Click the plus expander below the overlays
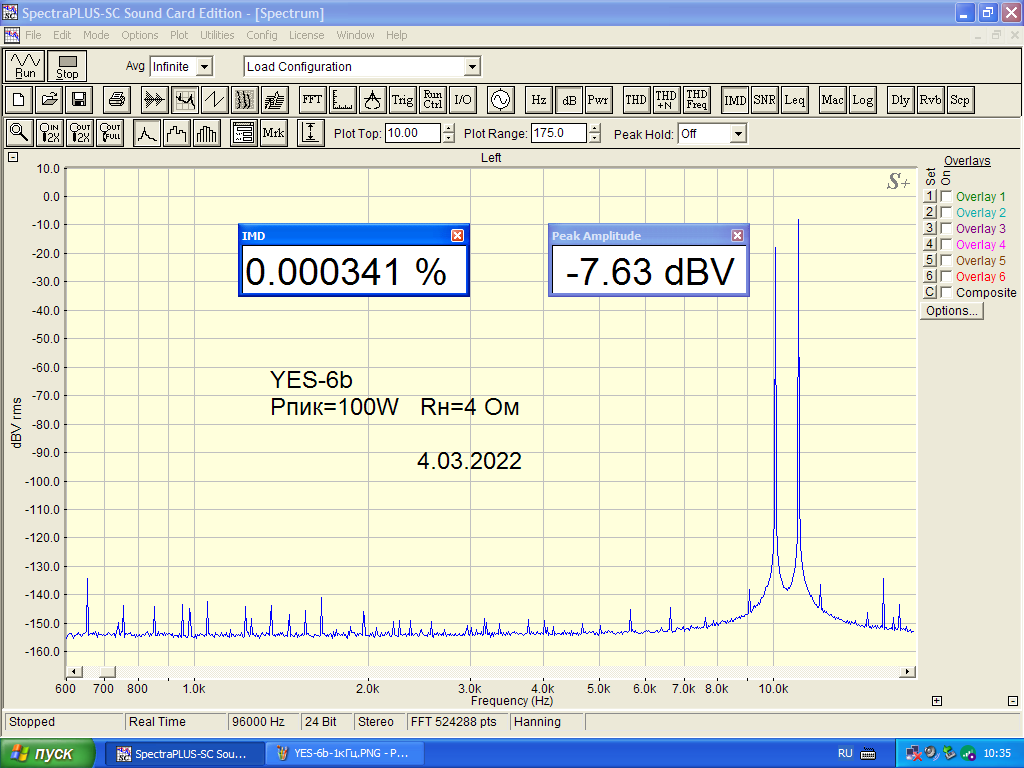Image resolution: width=1024 pixels, height=768 pixels. click(x=936, y=701)
